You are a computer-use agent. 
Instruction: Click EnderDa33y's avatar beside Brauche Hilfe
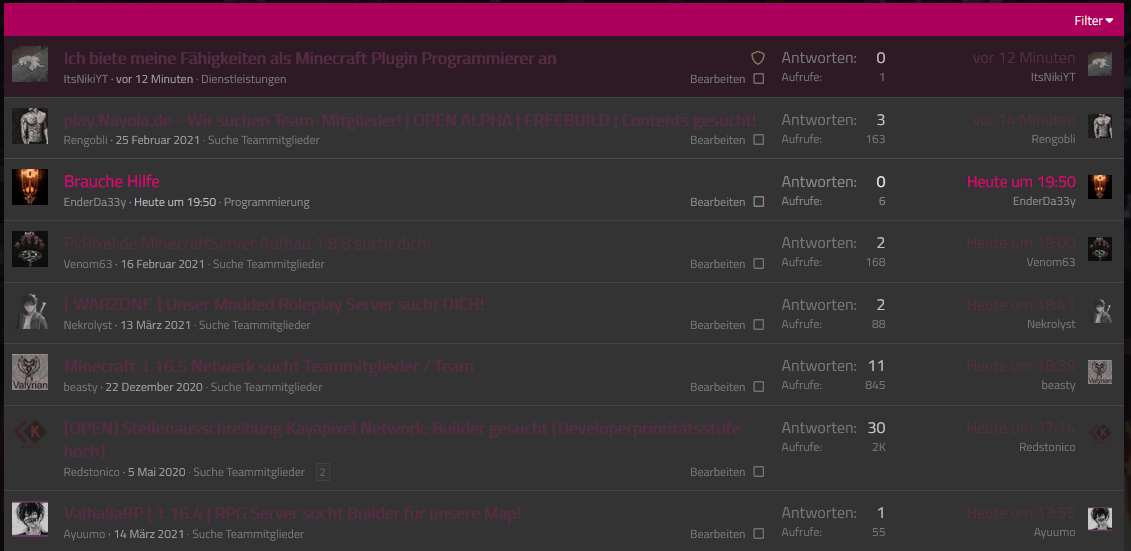(x=30, y=188)
